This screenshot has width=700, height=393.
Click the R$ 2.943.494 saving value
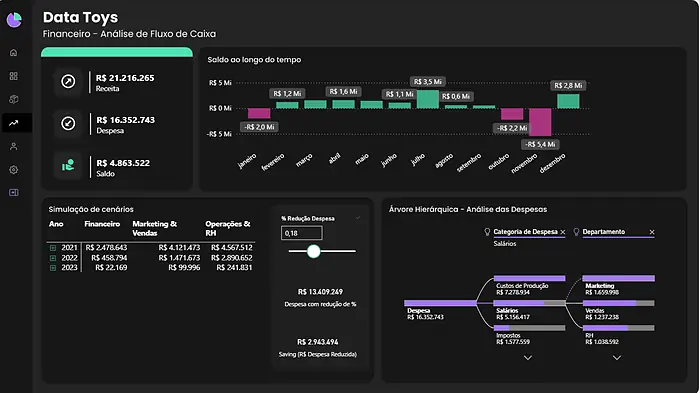coord(317,342)
